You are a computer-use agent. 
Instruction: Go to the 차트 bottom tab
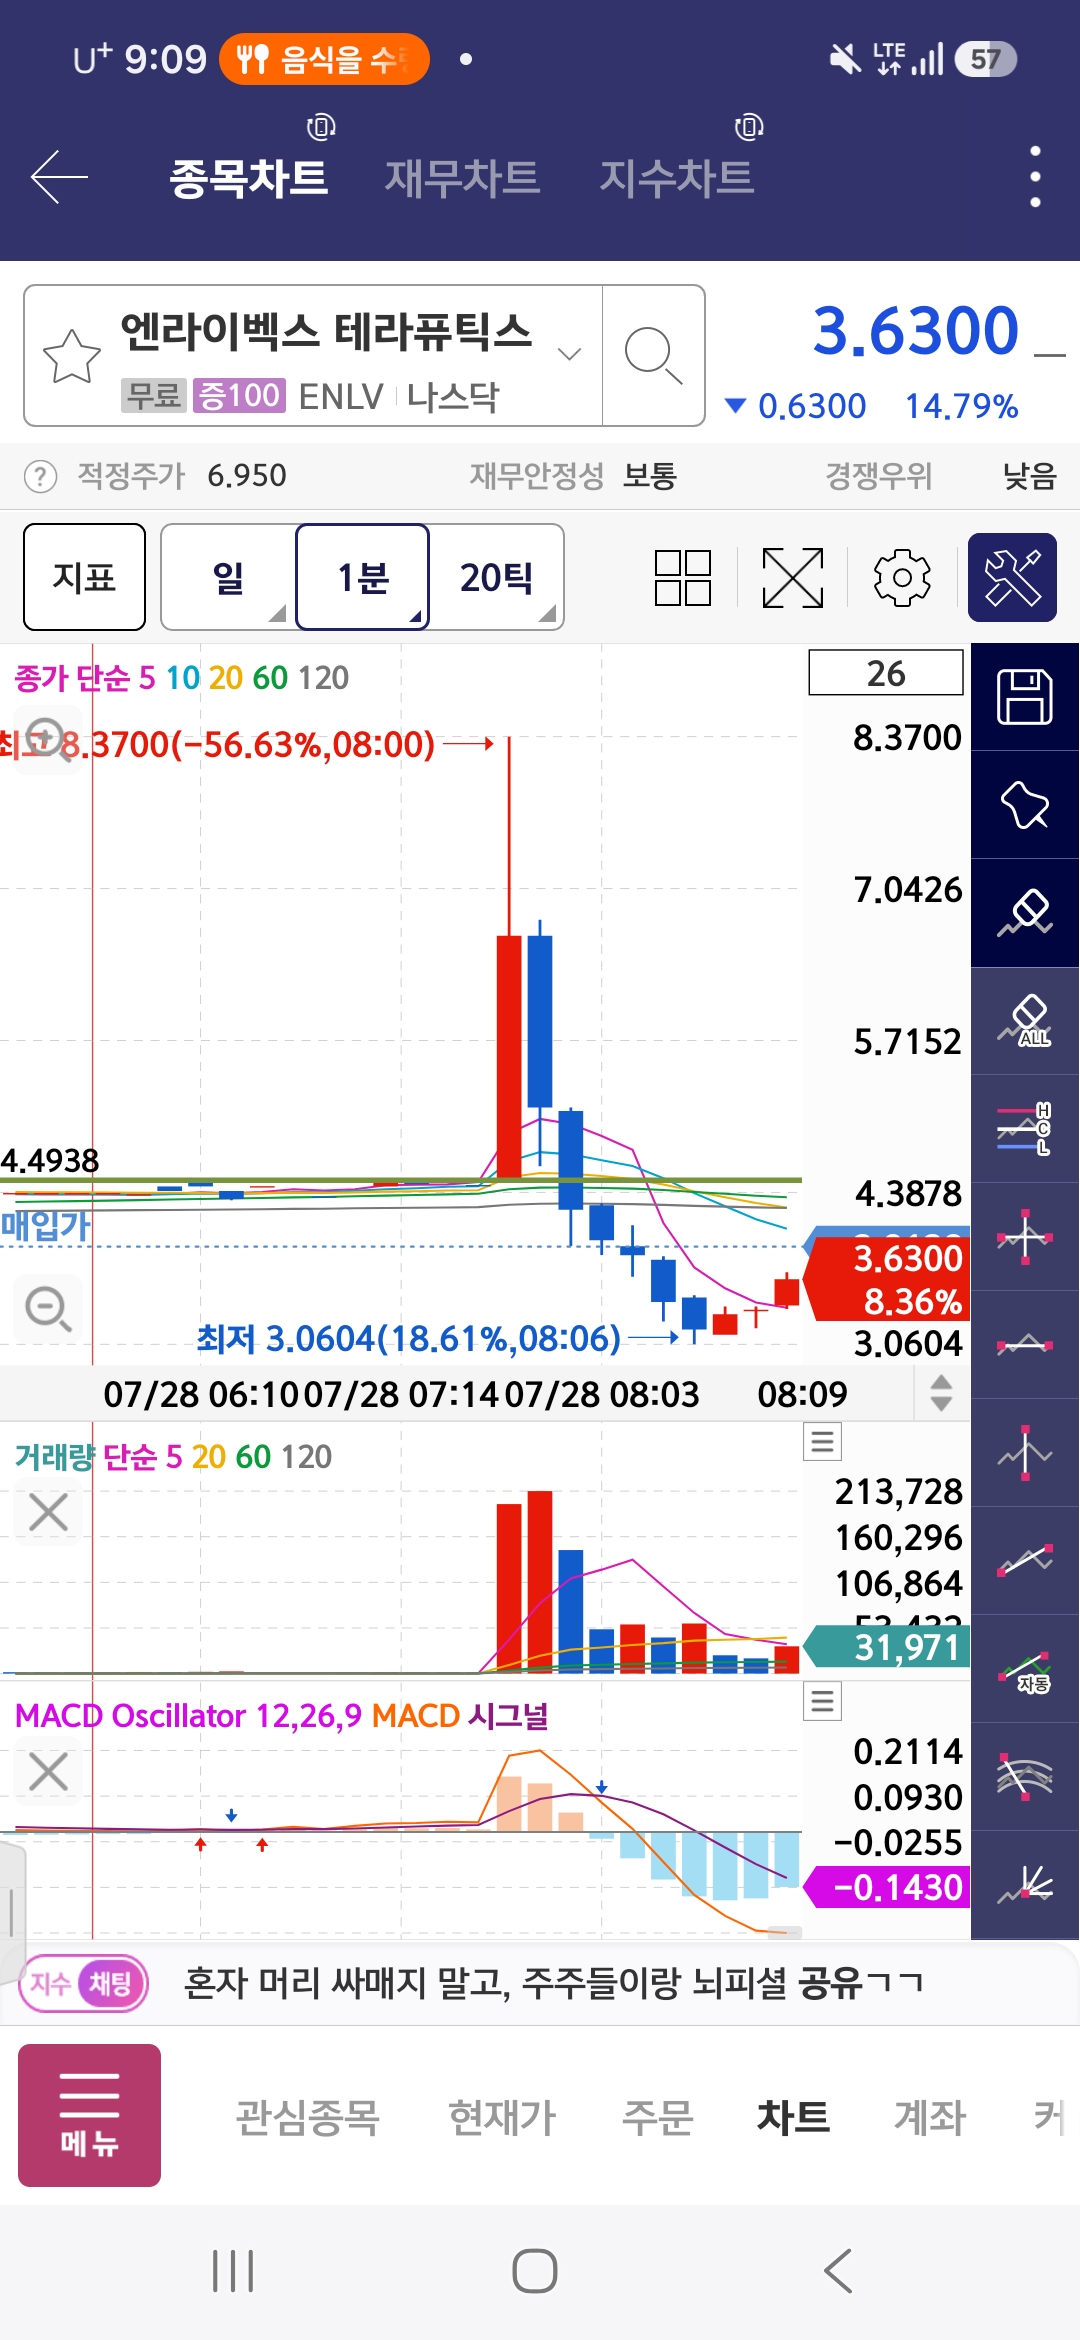click(793, 2117)
